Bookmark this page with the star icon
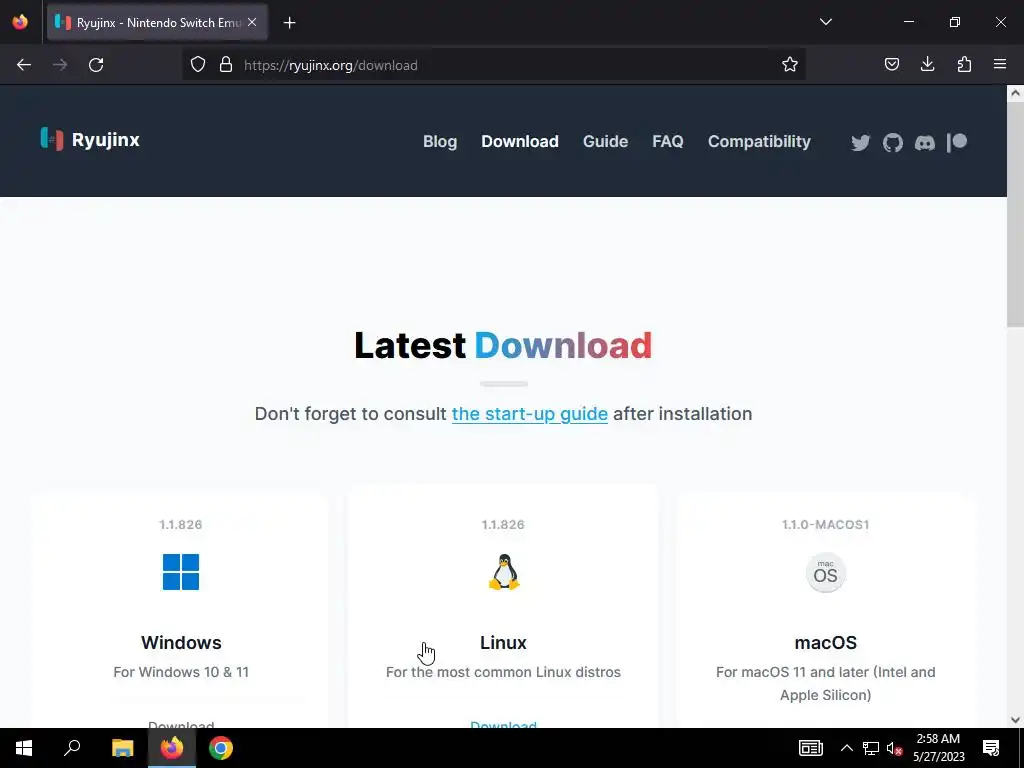The image size is (1024, 768). (x=790, y=65)
